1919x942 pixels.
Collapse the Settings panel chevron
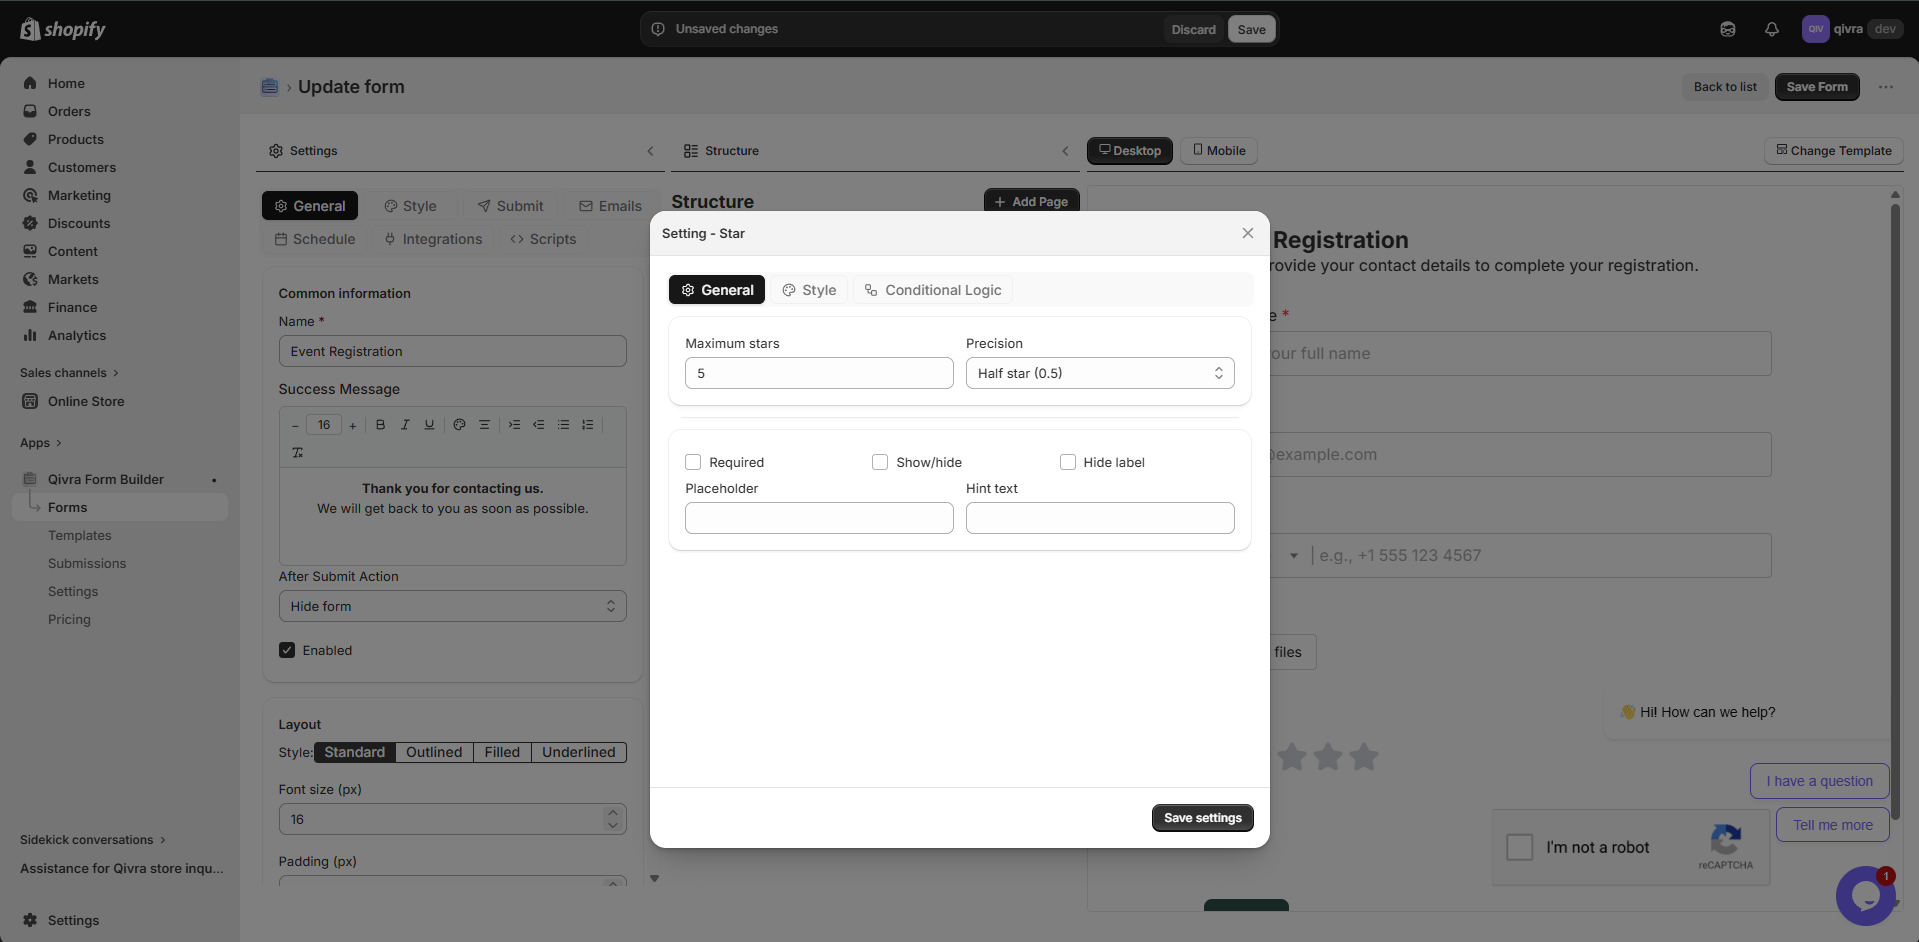pos(650,151)
